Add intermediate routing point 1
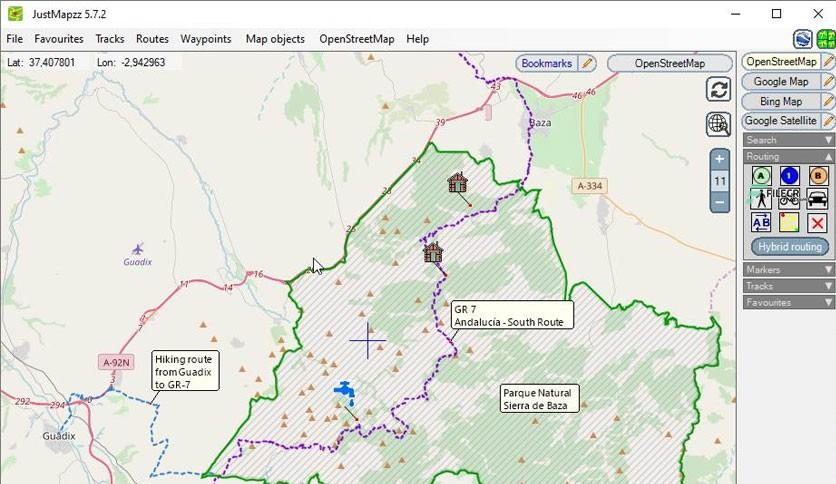 tap(789, 176)
